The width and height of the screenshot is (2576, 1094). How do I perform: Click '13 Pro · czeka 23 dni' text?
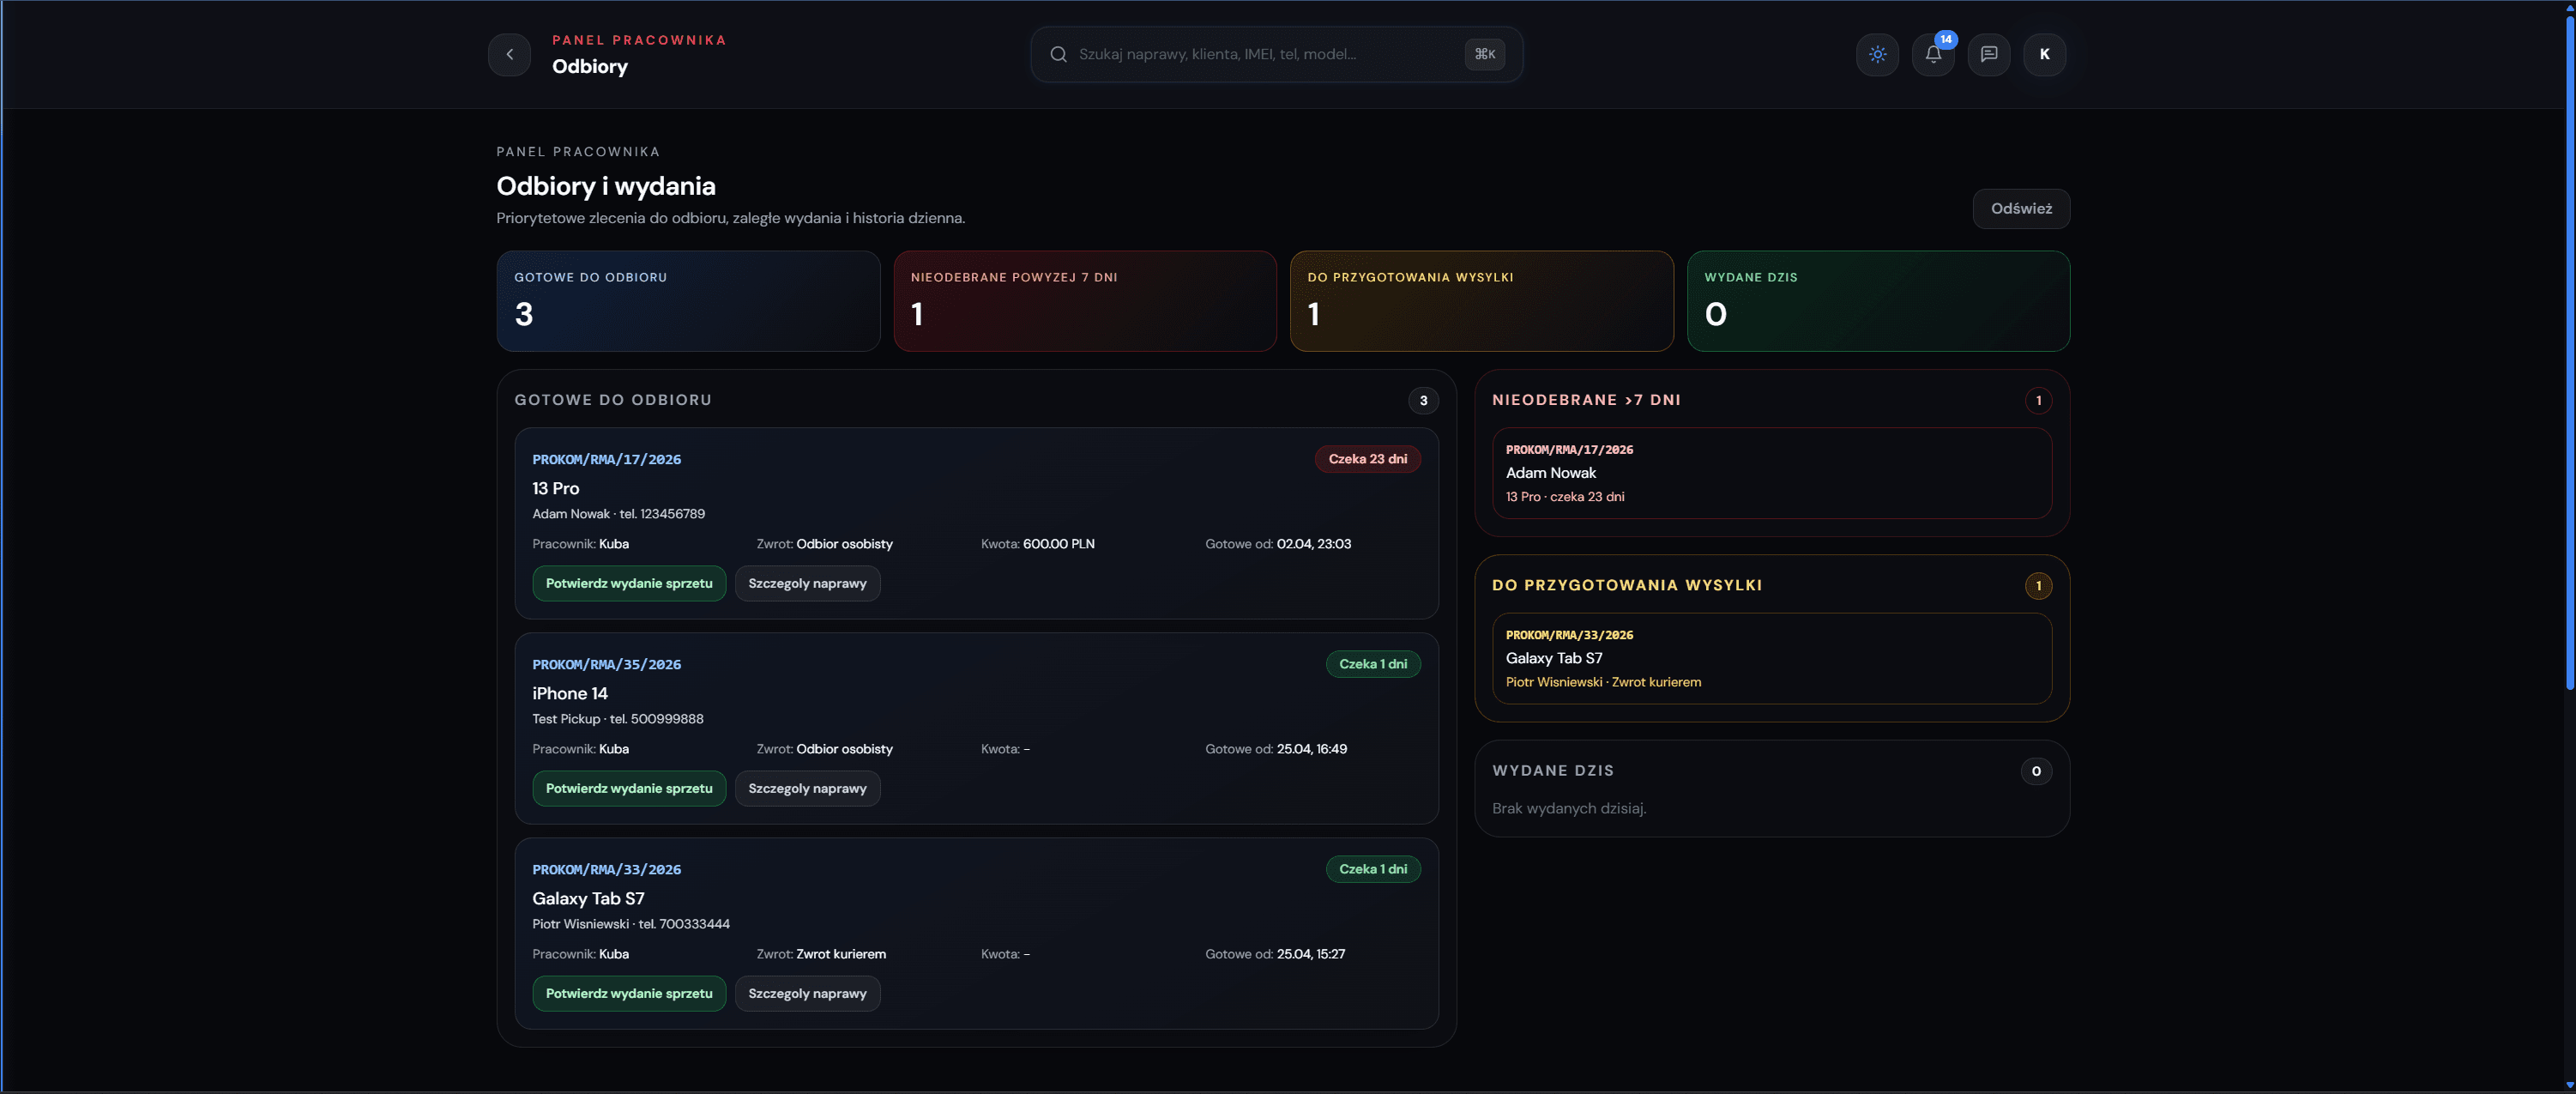pos(1565,497)
